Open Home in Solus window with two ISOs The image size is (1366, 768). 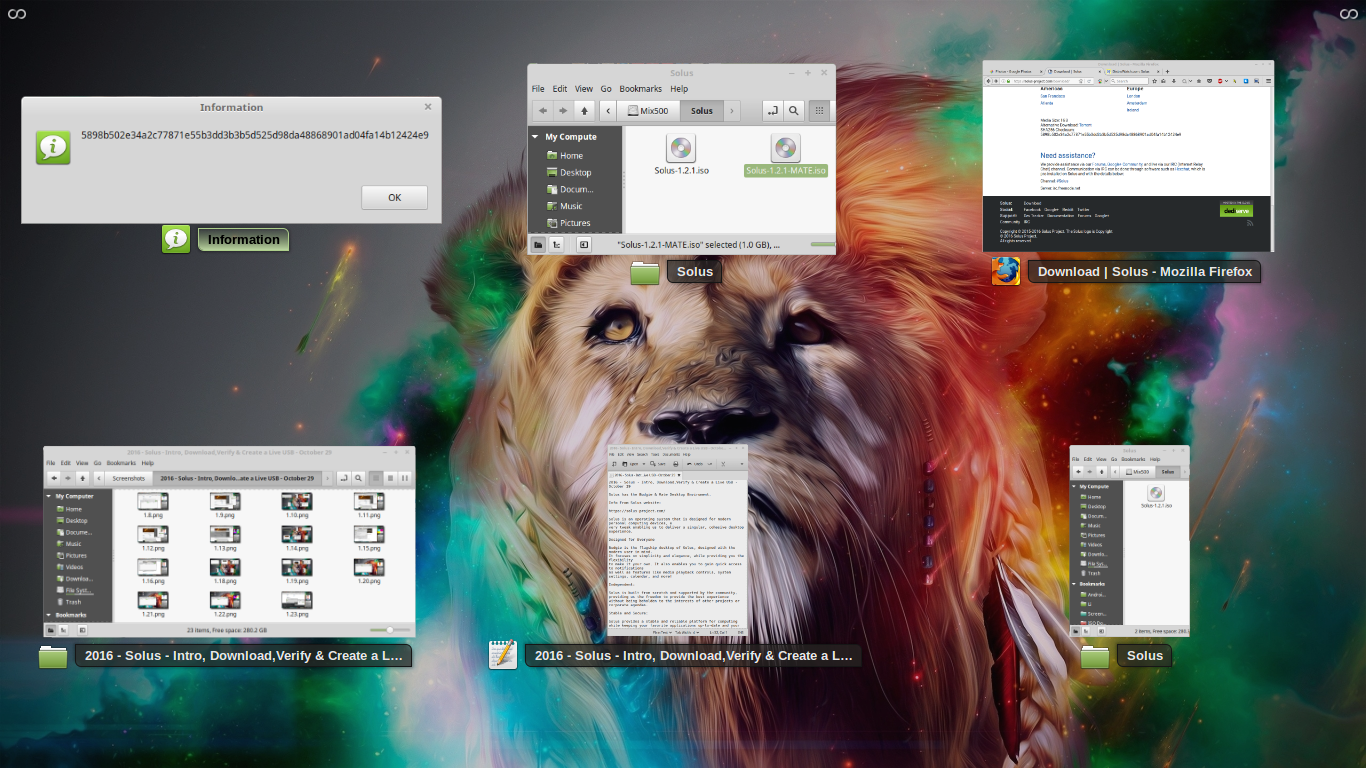pyautogui.click(x=565, y=155)
